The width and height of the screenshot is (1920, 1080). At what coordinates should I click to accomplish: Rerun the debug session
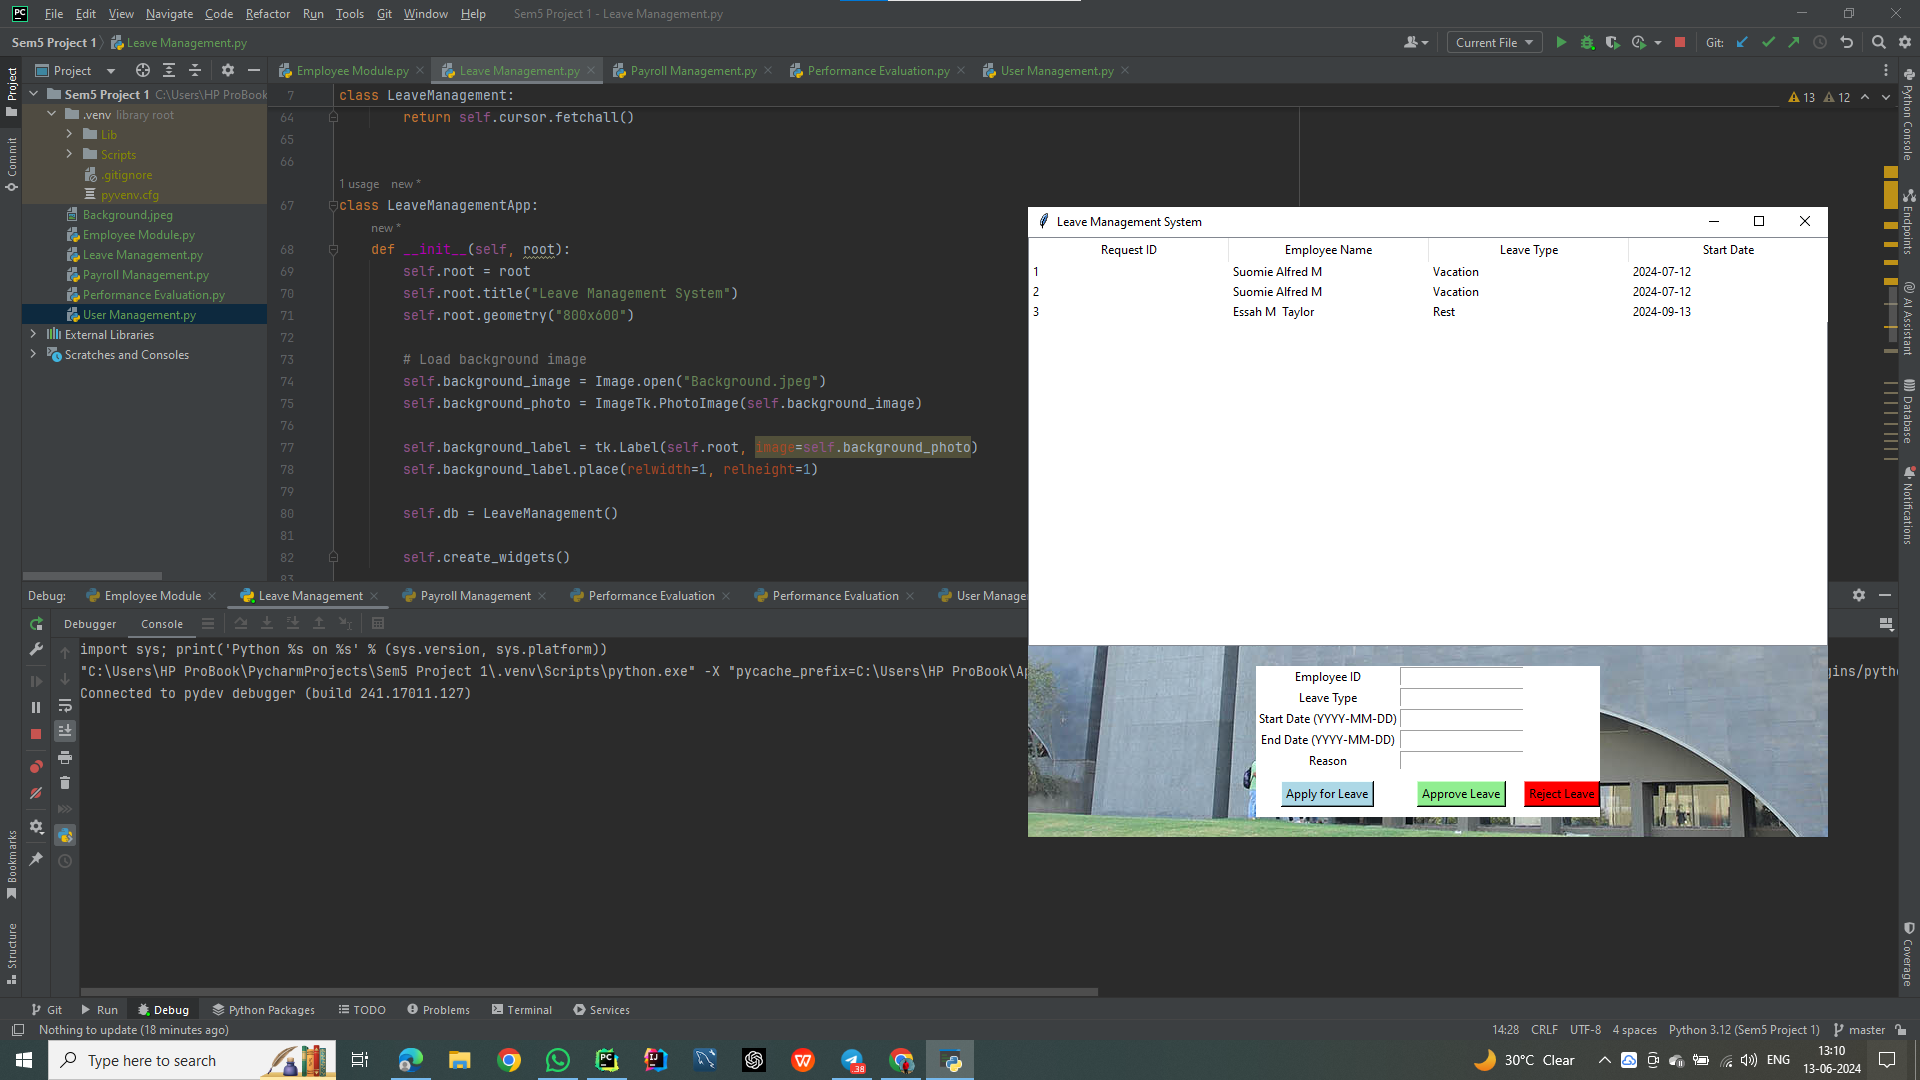36,624
